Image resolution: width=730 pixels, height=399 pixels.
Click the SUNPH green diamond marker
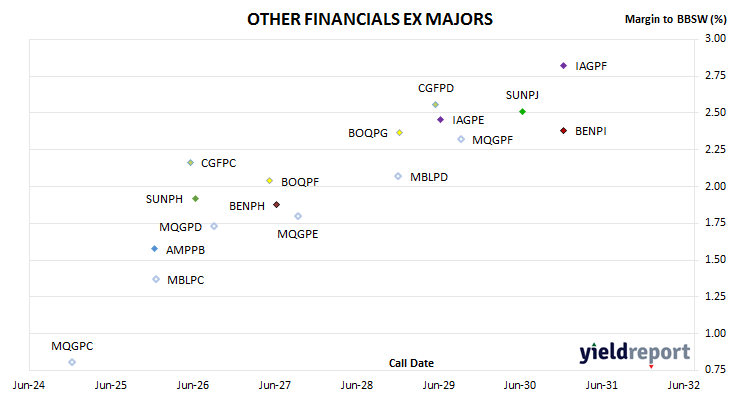click(196, 199)
